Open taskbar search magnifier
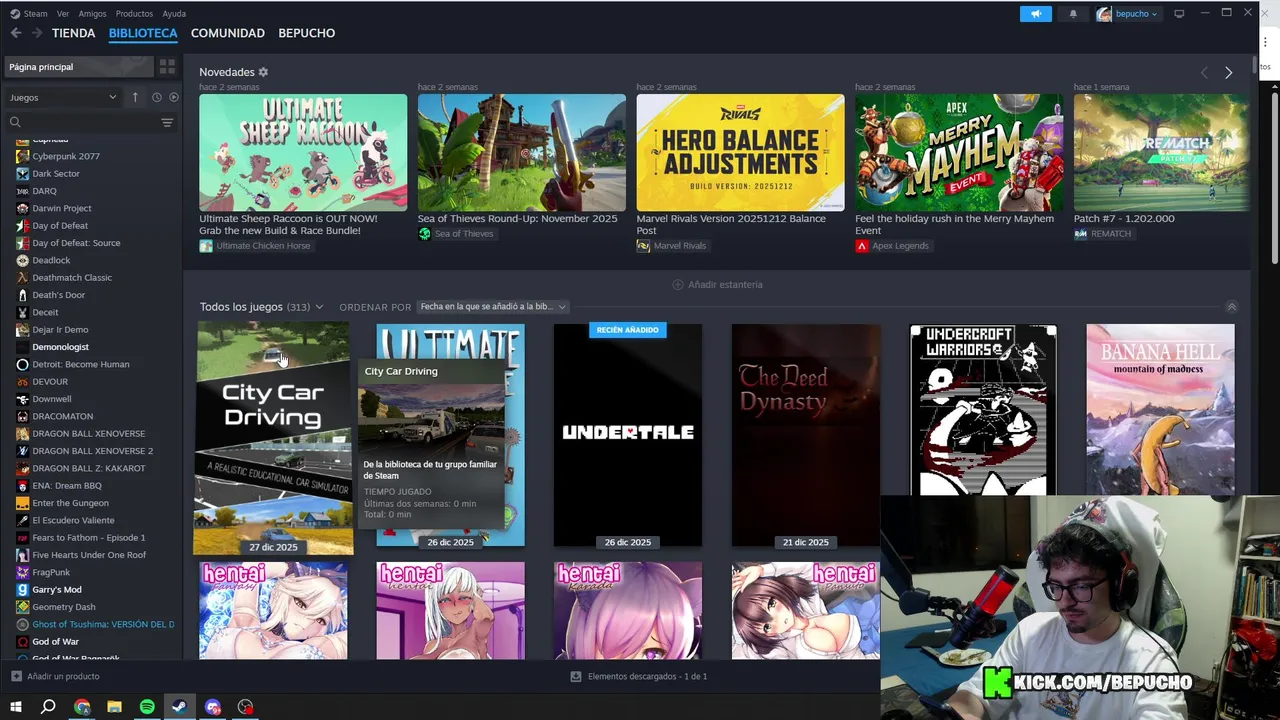1280x720 pixels. coord(48,707)
